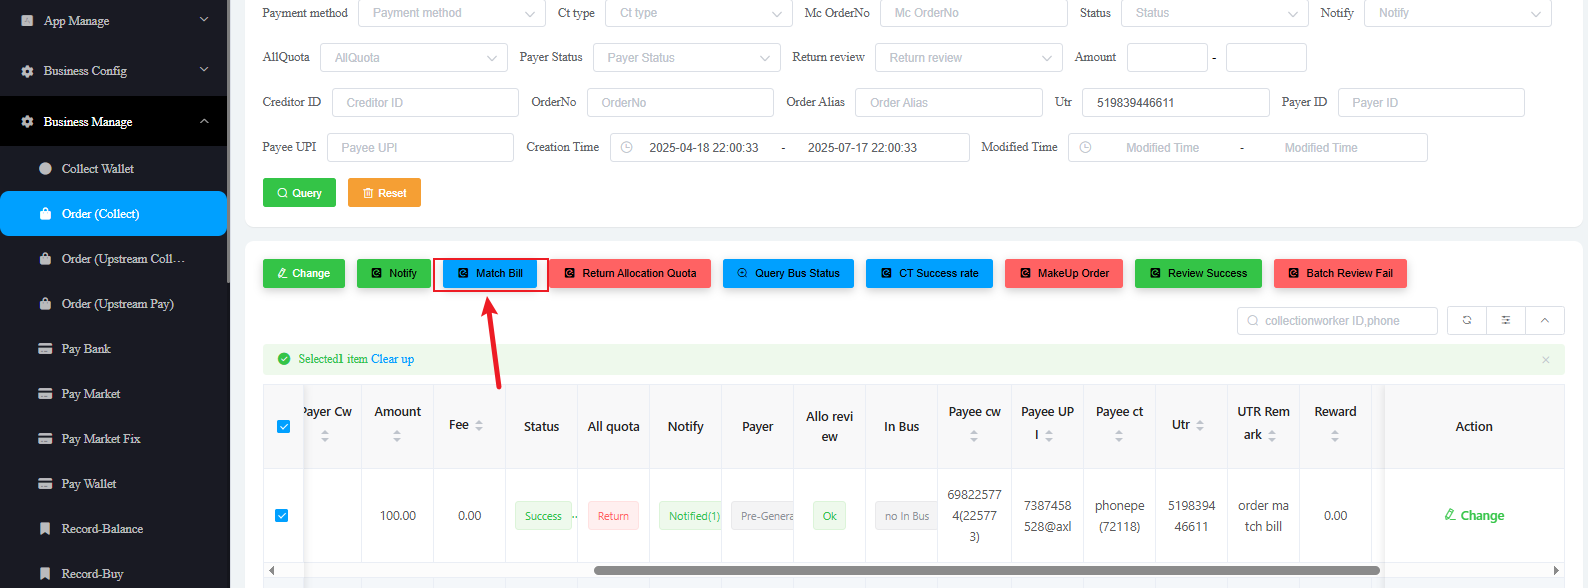Click the green Query button
This screenshot has width=1588, height=588.
[299, 193]
